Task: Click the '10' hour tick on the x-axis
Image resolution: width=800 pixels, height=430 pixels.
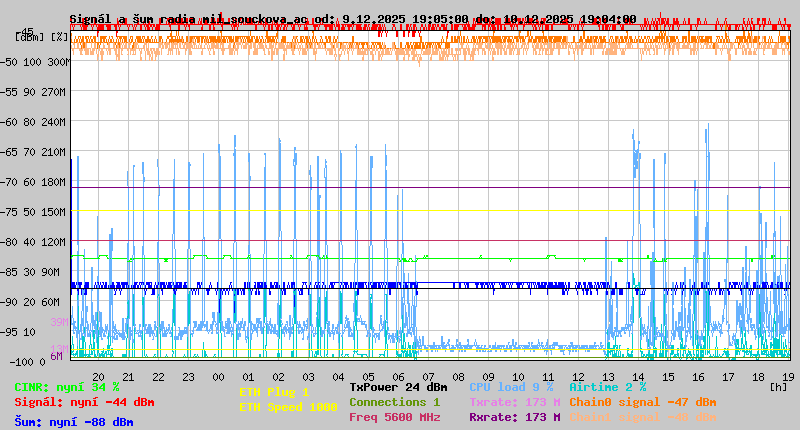Action: [x=518, y=377]
